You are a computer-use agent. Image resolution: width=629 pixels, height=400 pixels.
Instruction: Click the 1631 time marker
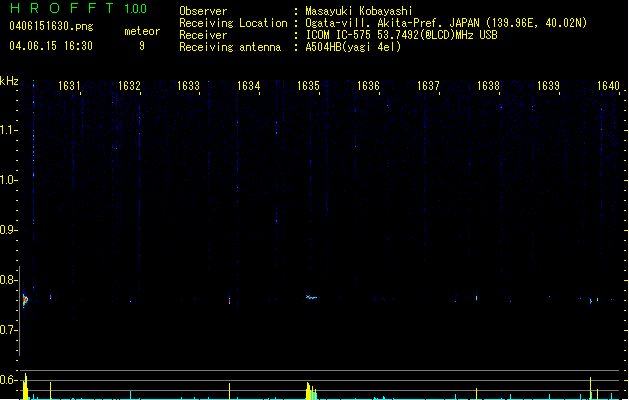click(x=69, y=86)
